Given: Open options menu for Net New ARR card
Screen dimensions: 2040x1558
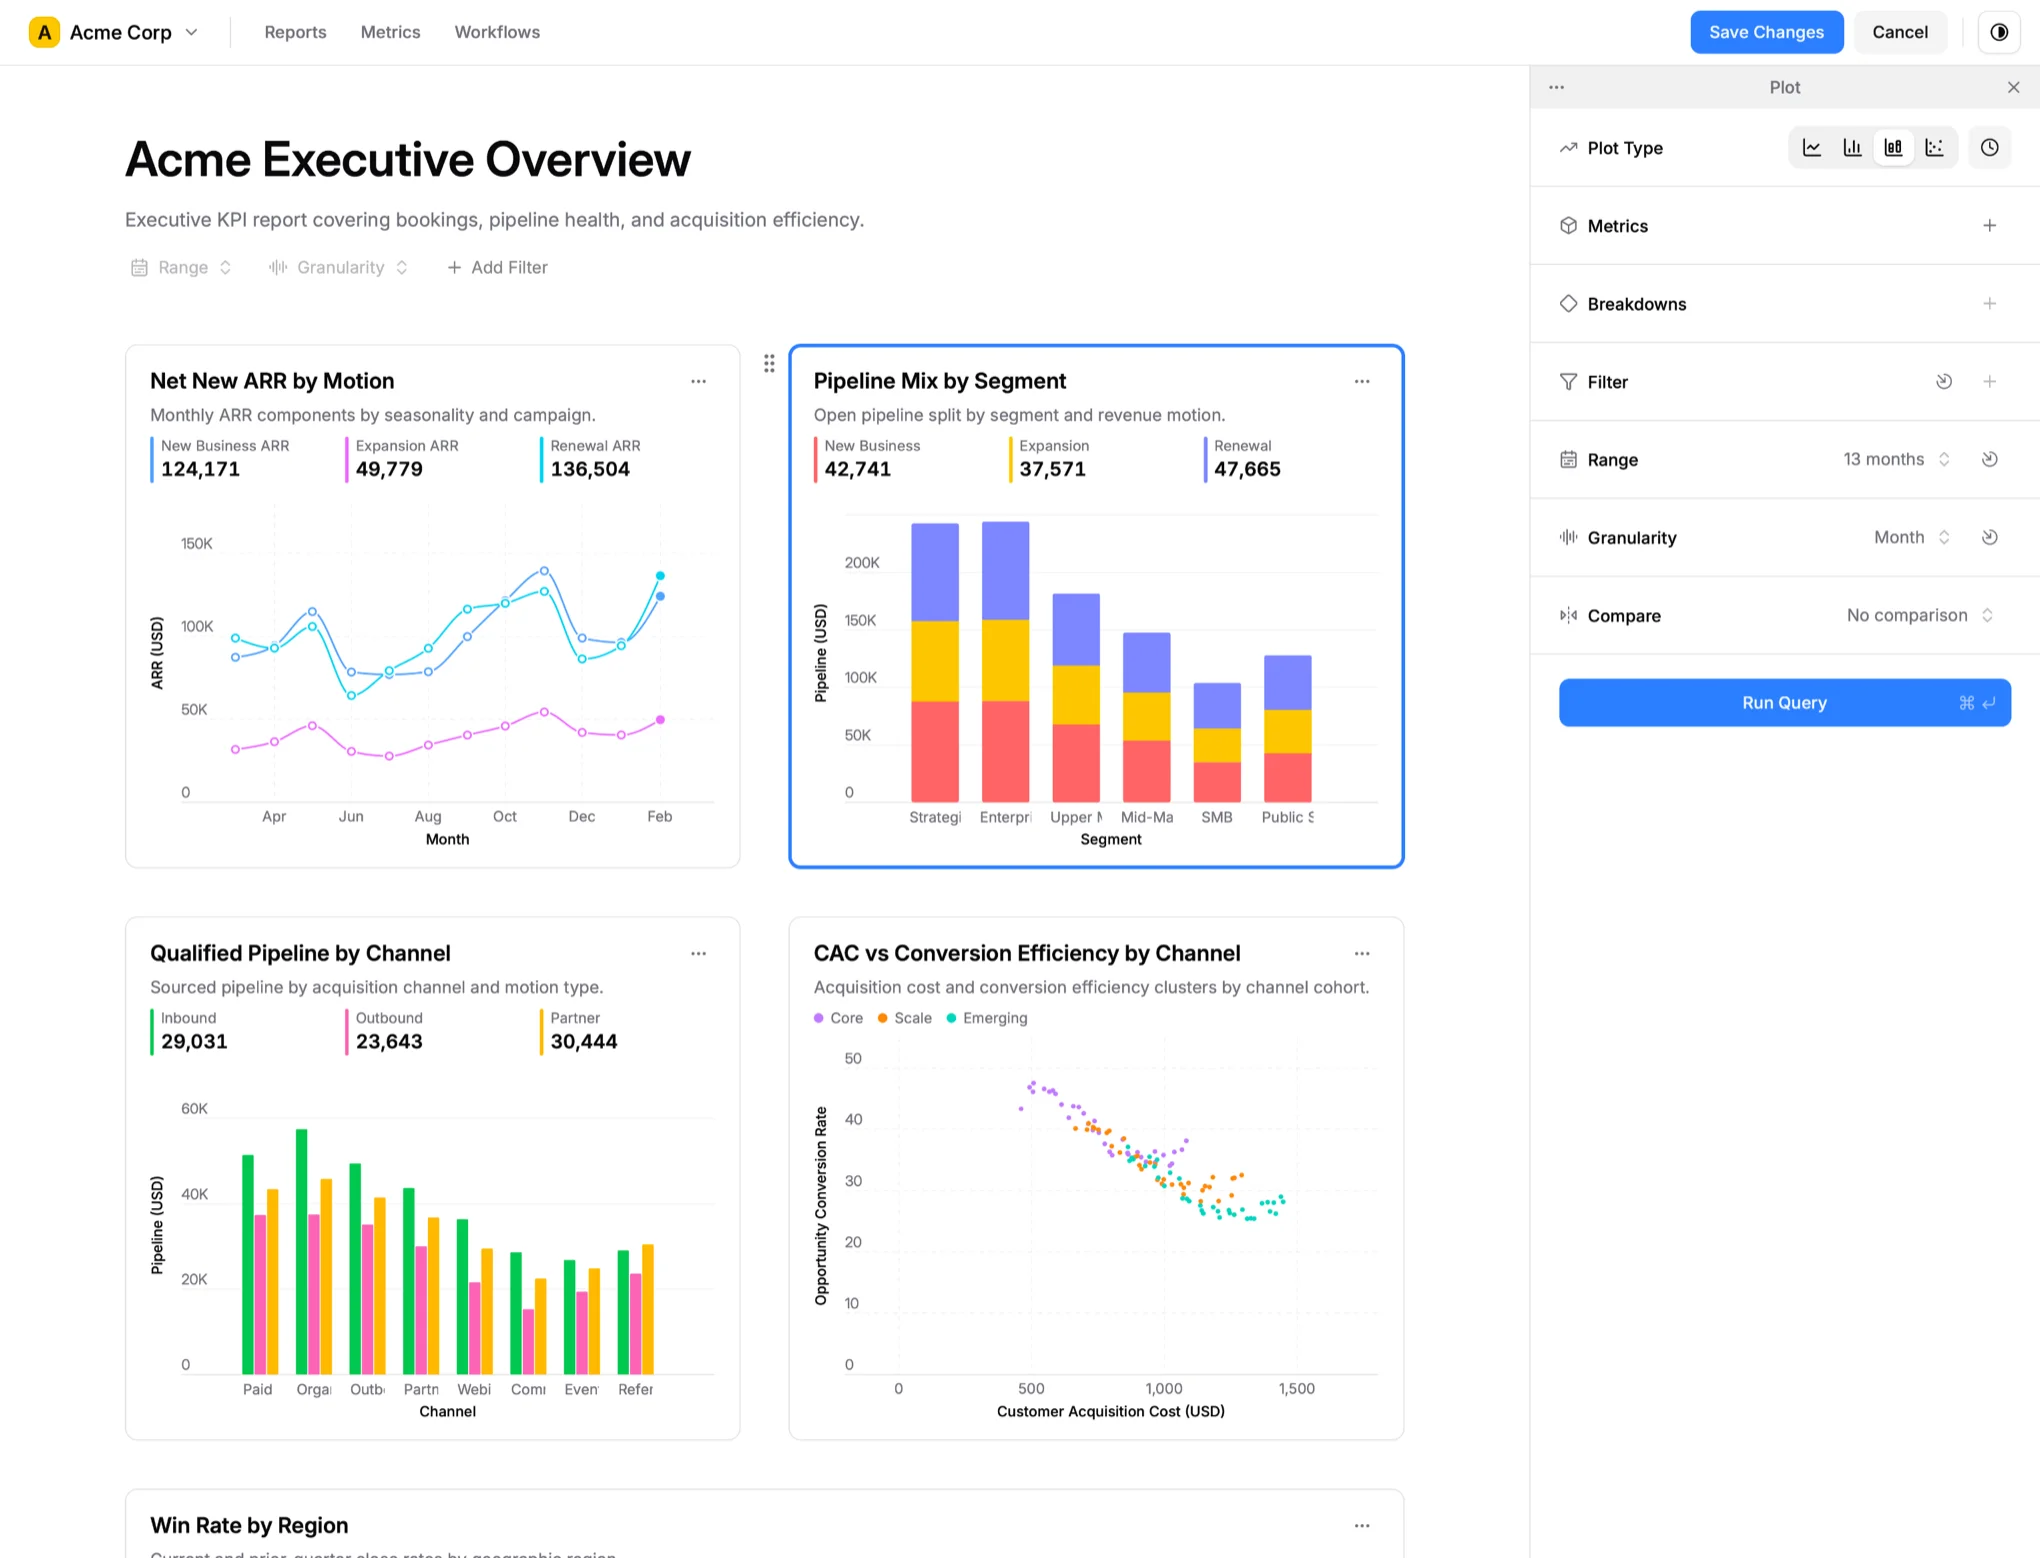Looking at the screenshot, I should (x=698, y=382).
